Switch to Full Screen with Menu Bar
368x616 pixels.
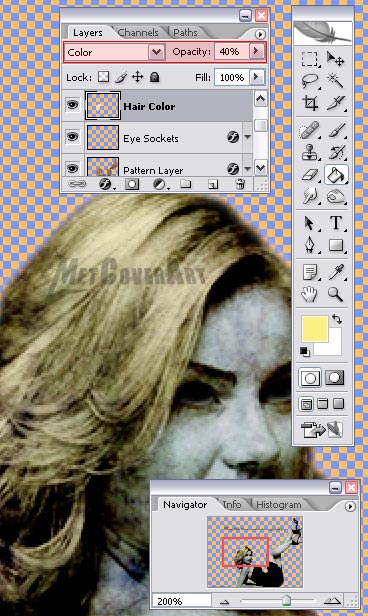[x=322, y=404]
